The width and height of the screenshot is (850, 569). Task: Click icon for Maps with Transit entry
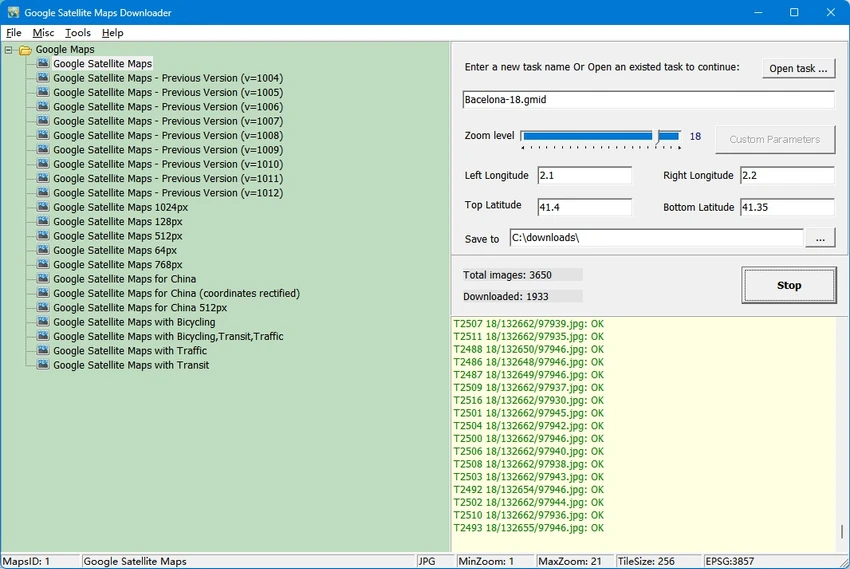coord(43,365)
